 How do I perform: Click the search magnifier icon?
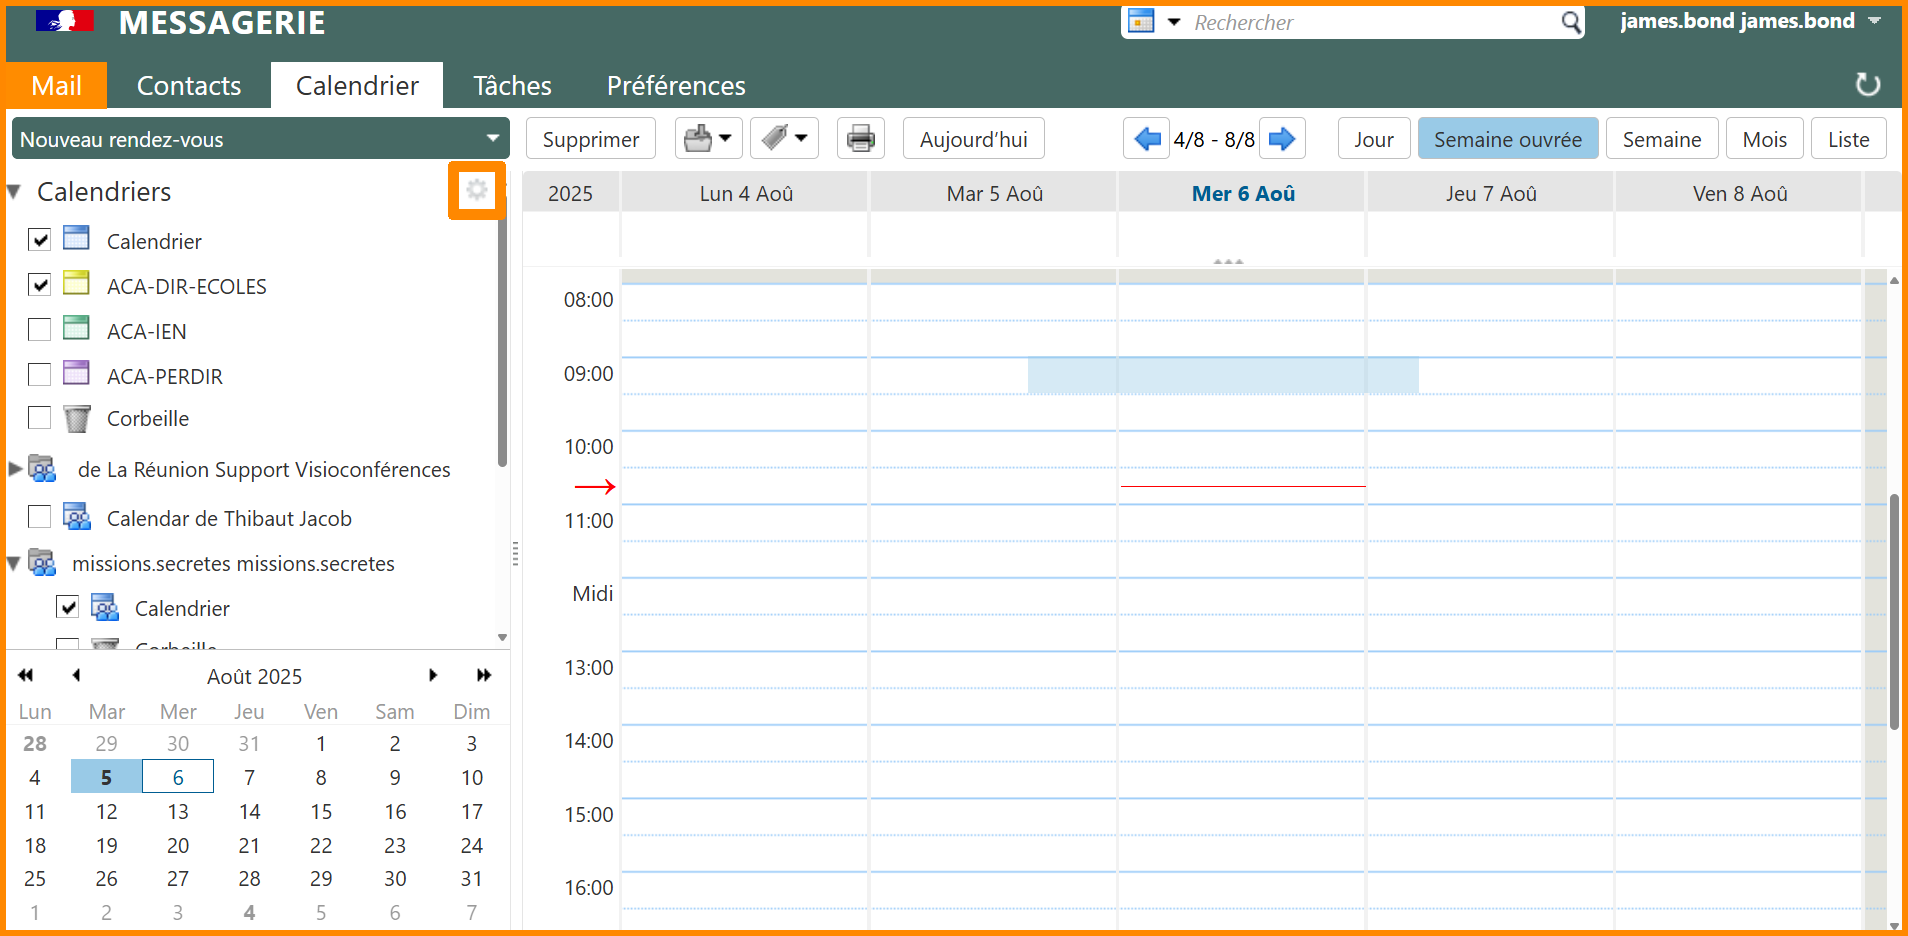point(1571,22)
